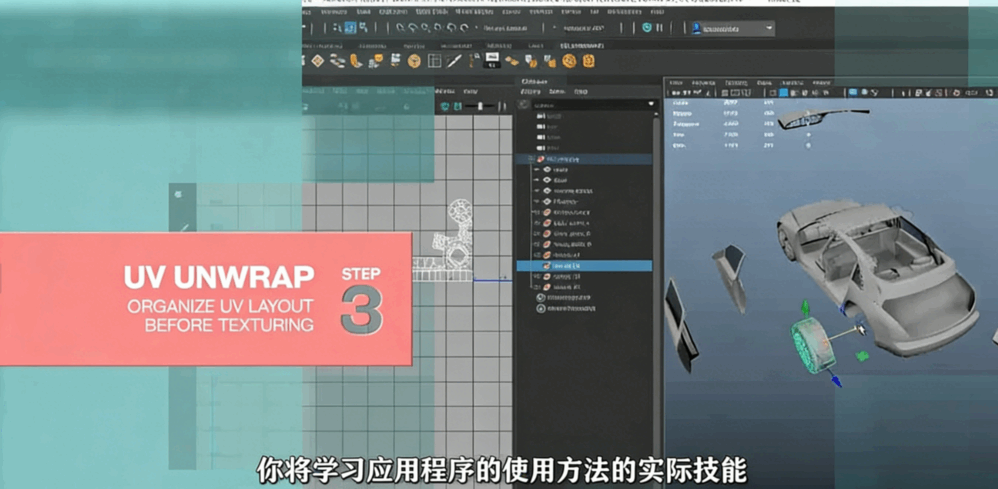
Task: Click the orange ring-shaped shelf icon
Action: click(x=569, y=61)
